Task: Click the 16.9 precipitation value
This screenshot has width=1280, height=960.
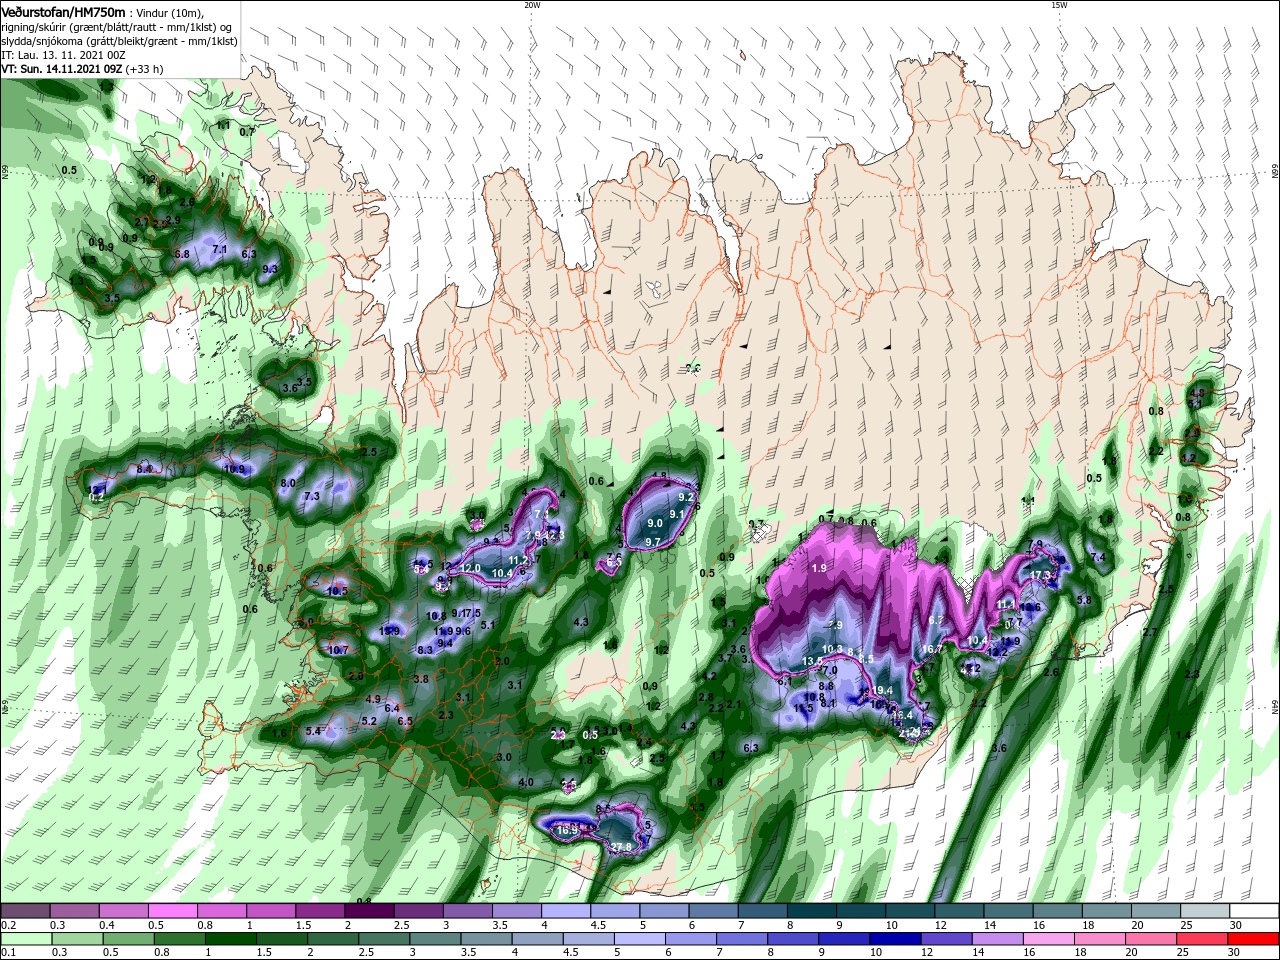Action: tap(568, 830)
